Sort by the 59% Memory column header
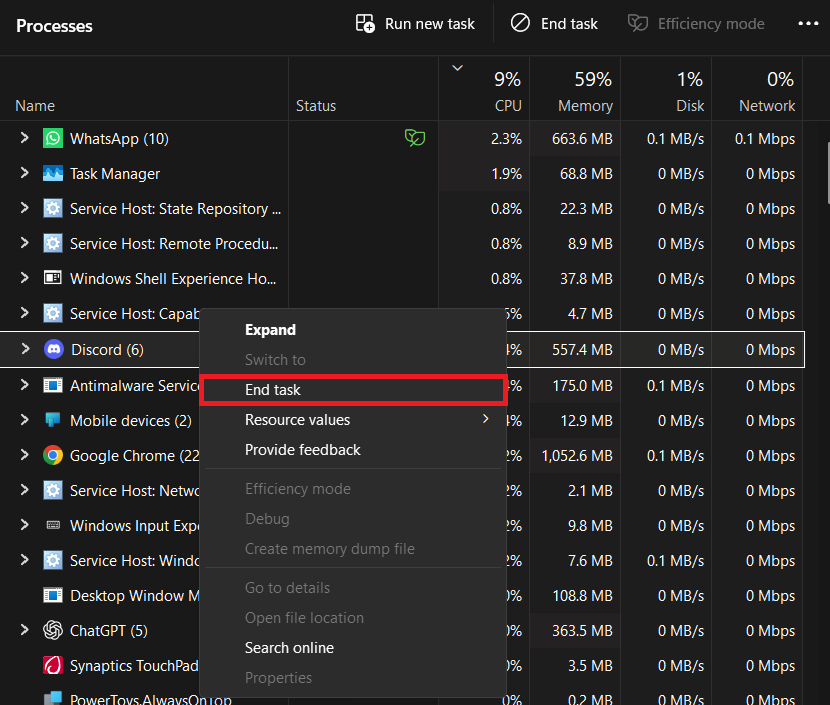This screenshot has width=830, height=705. 575,89
